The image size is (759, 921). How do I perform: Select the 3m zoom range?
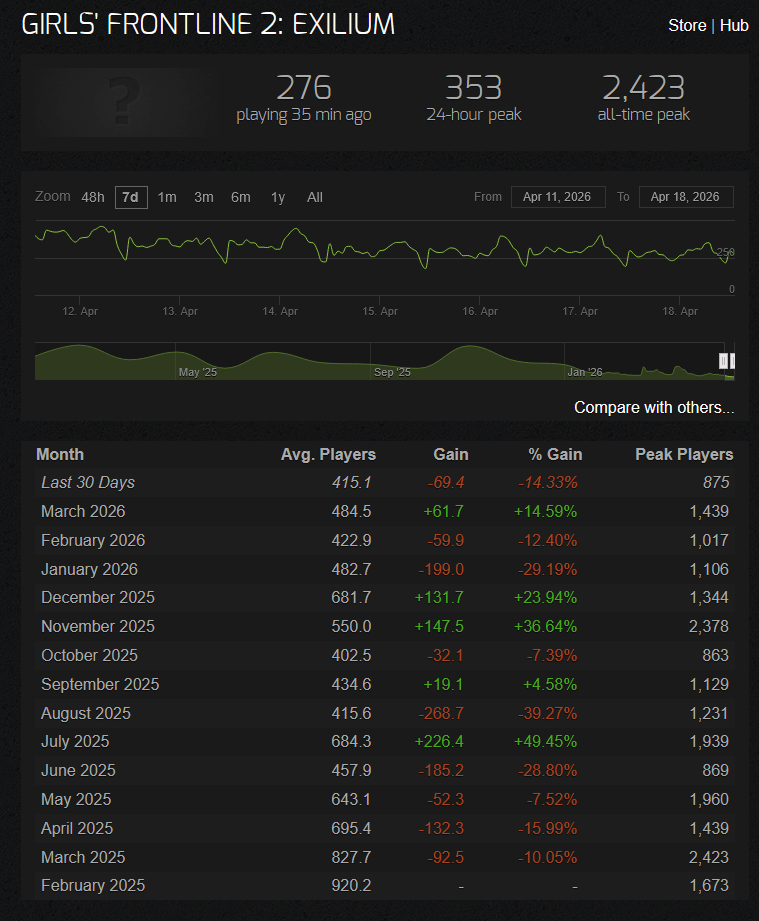pos(204,197)
